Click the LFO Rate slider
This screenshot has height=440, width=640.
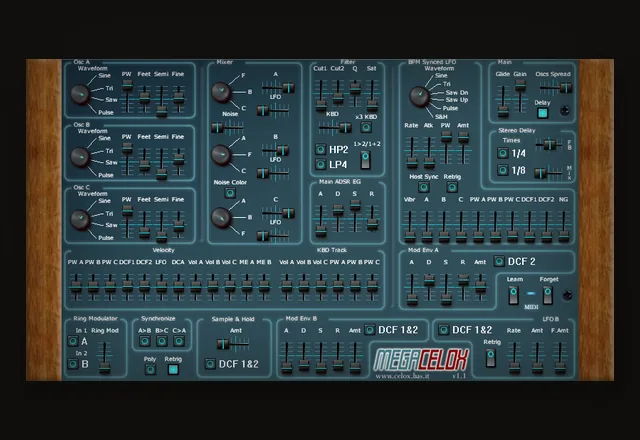pyautogui.click(x=412, y=152)
